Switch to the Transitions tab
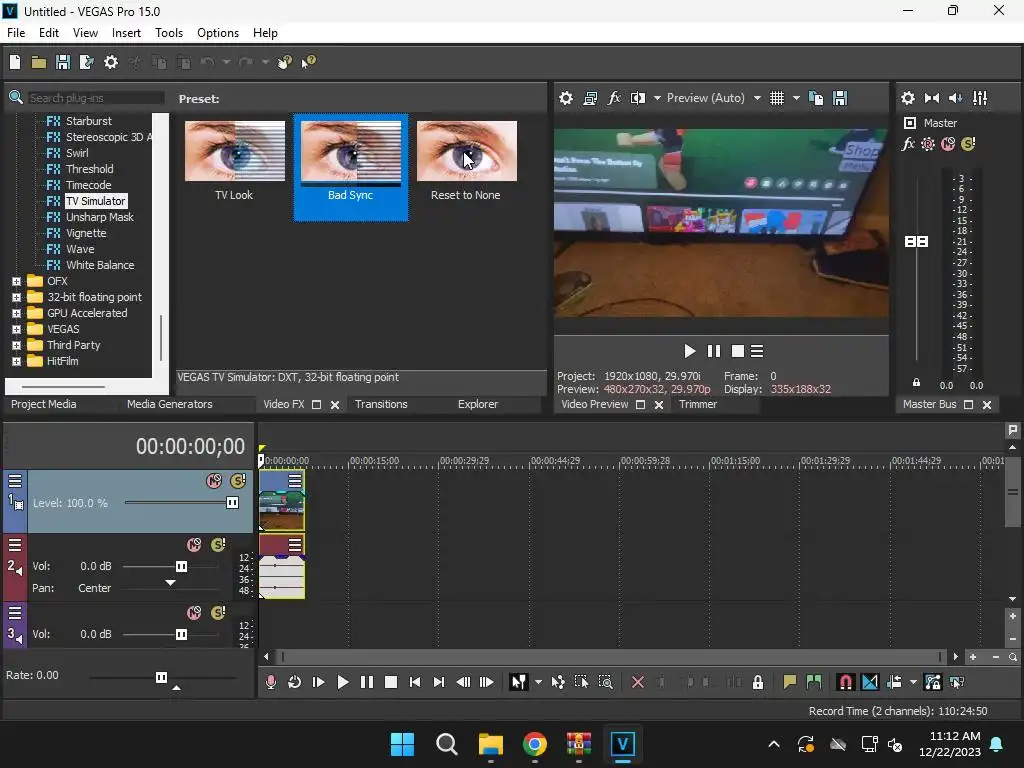 click(x=381, y=404)
